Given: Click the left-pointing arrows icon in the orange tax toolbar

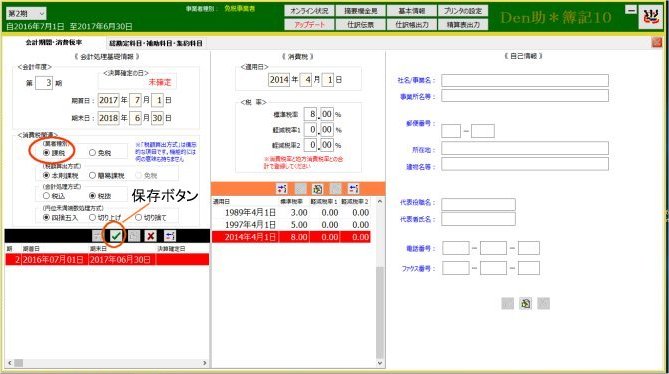Looking at the screenshot, I should (x=353, y=188).
